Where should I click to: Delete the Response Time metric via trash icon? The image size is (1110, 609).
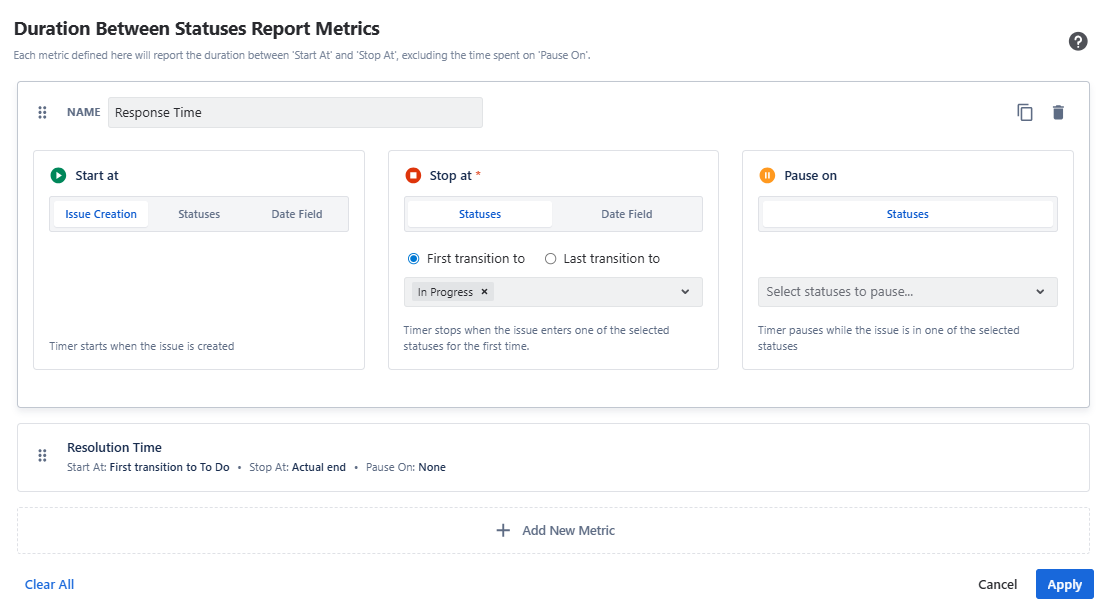1058,112
